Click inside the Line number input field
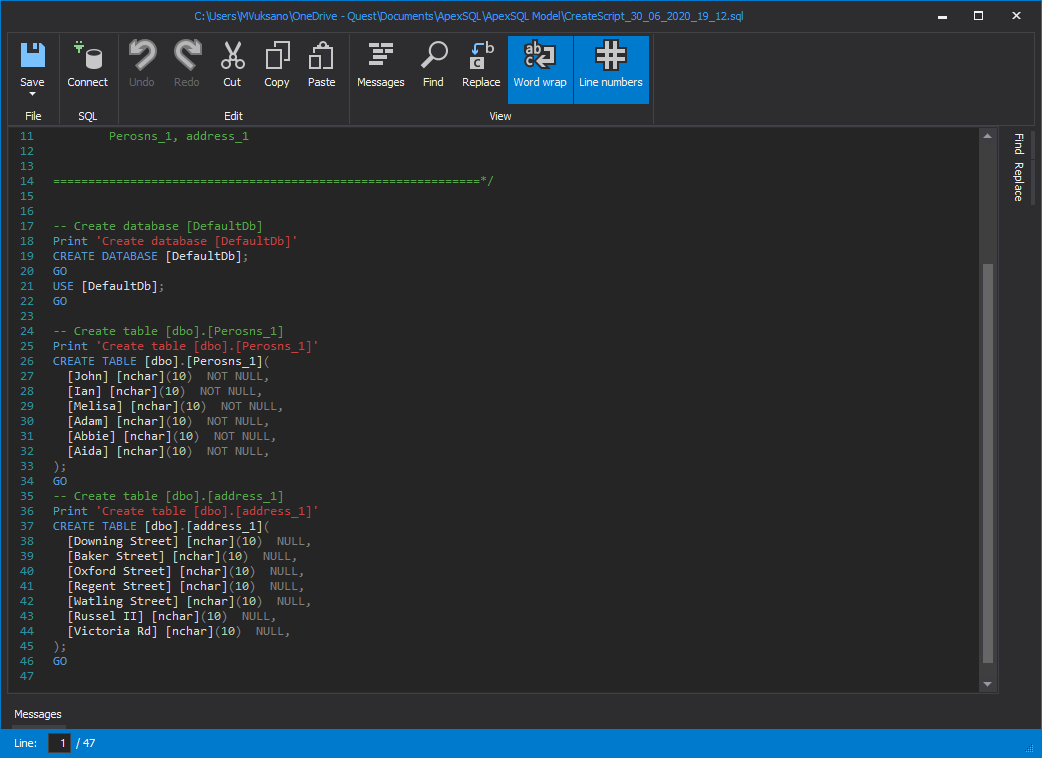Image resolution: width=1042 pixels, height=758 pixels. coord(60,743)
